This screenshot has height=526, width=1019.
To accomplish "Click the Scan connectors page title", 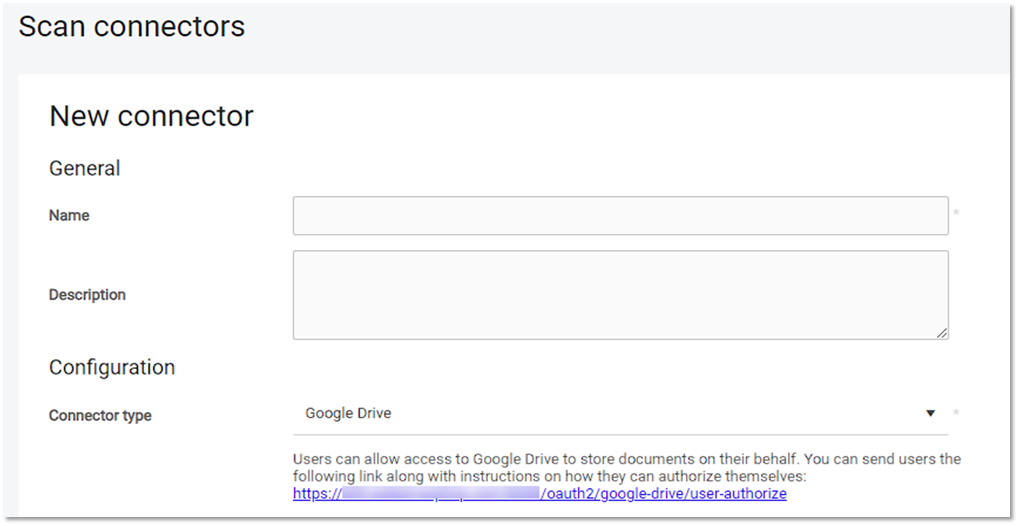I will [131, 27].
